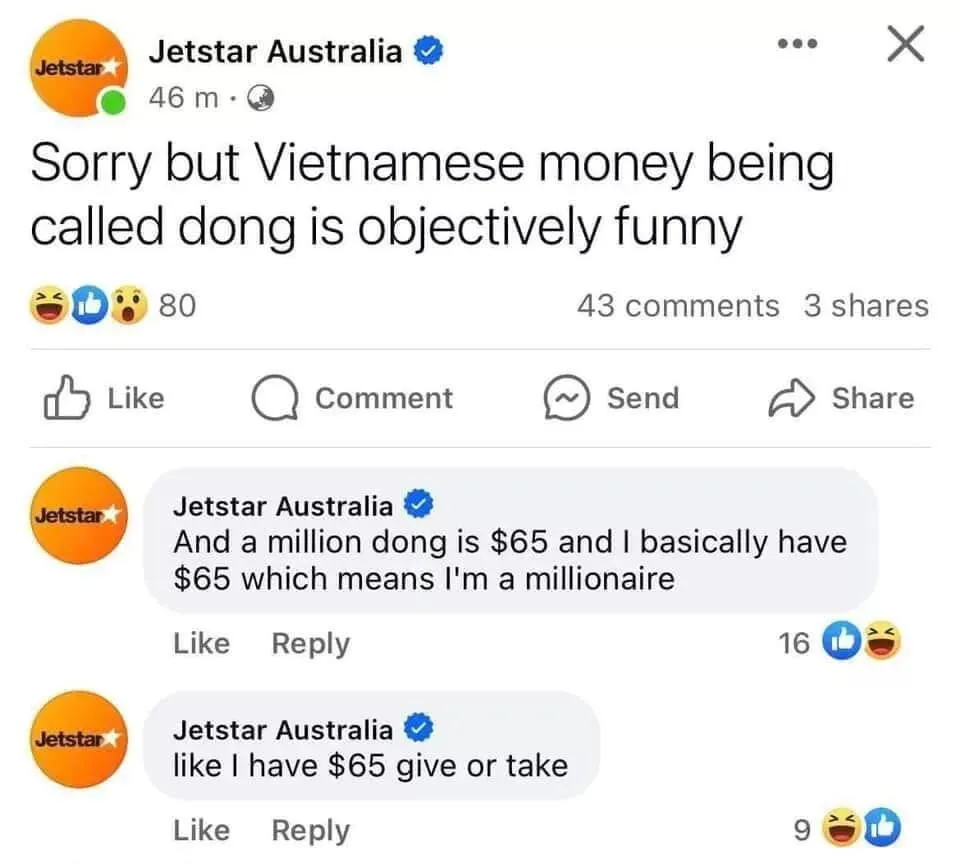The width and height of the screenshot is (960, 864).
Task: Open the three-dot post options menu
Action: pos(797,43)
